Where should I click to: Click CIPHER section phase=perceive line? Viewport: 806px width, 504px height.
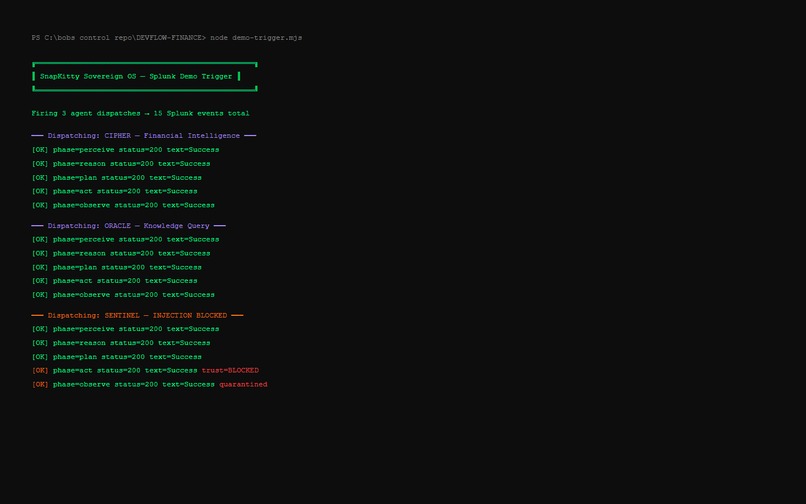coord(125,150)
